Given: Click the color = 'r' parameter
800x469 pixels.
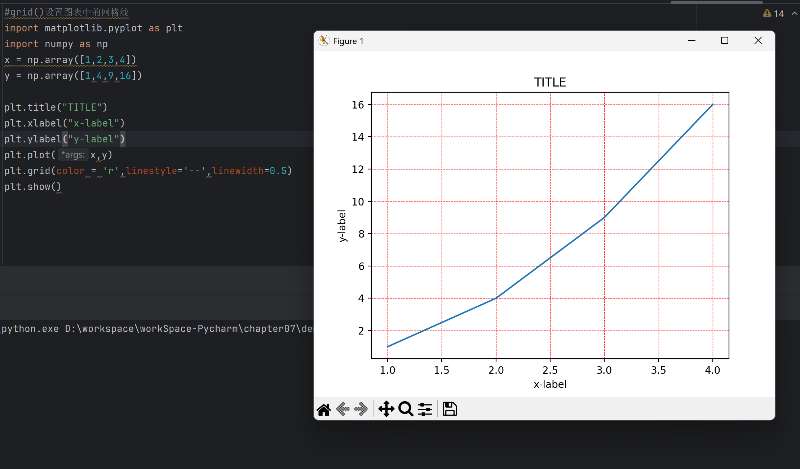Looking at the screenshot, I should [87, 170].
